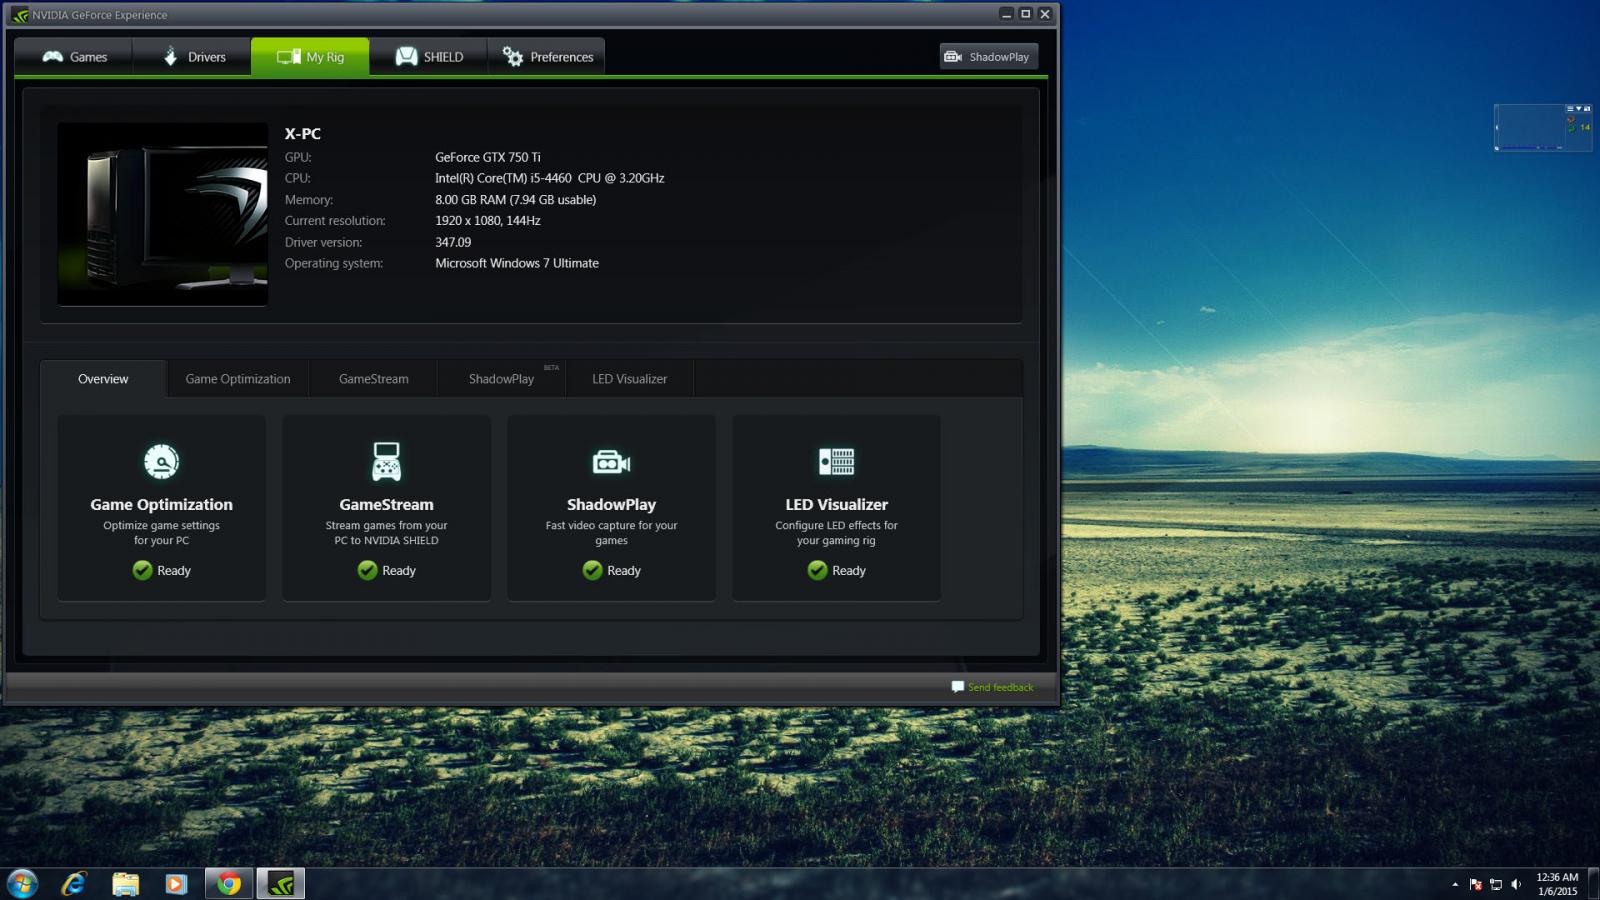Image resolution: width=1600 pixels, height=900 pixels.
Task: Click the ShadowPlay camera card icon
Action: point(611,462)
